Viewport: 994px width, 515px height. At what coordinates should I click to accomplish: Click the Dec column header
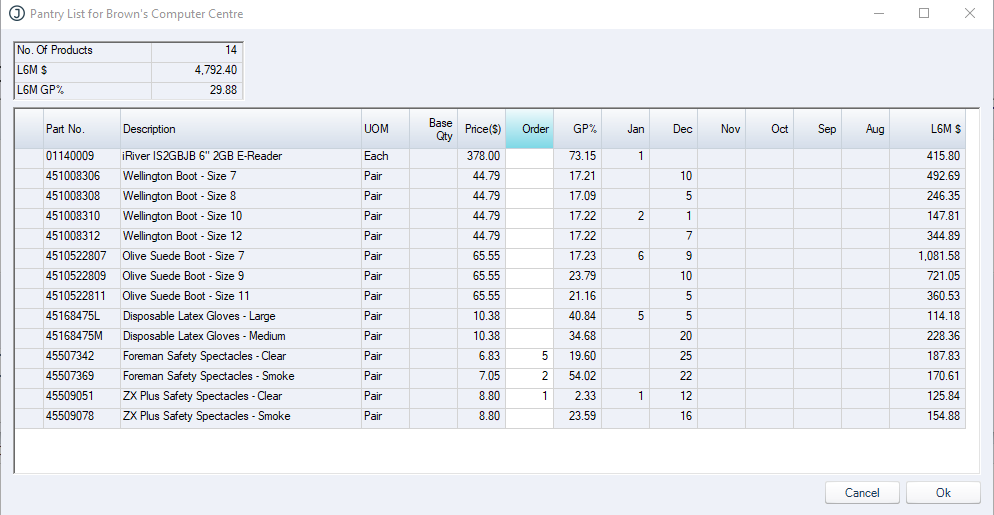[674, 129]
